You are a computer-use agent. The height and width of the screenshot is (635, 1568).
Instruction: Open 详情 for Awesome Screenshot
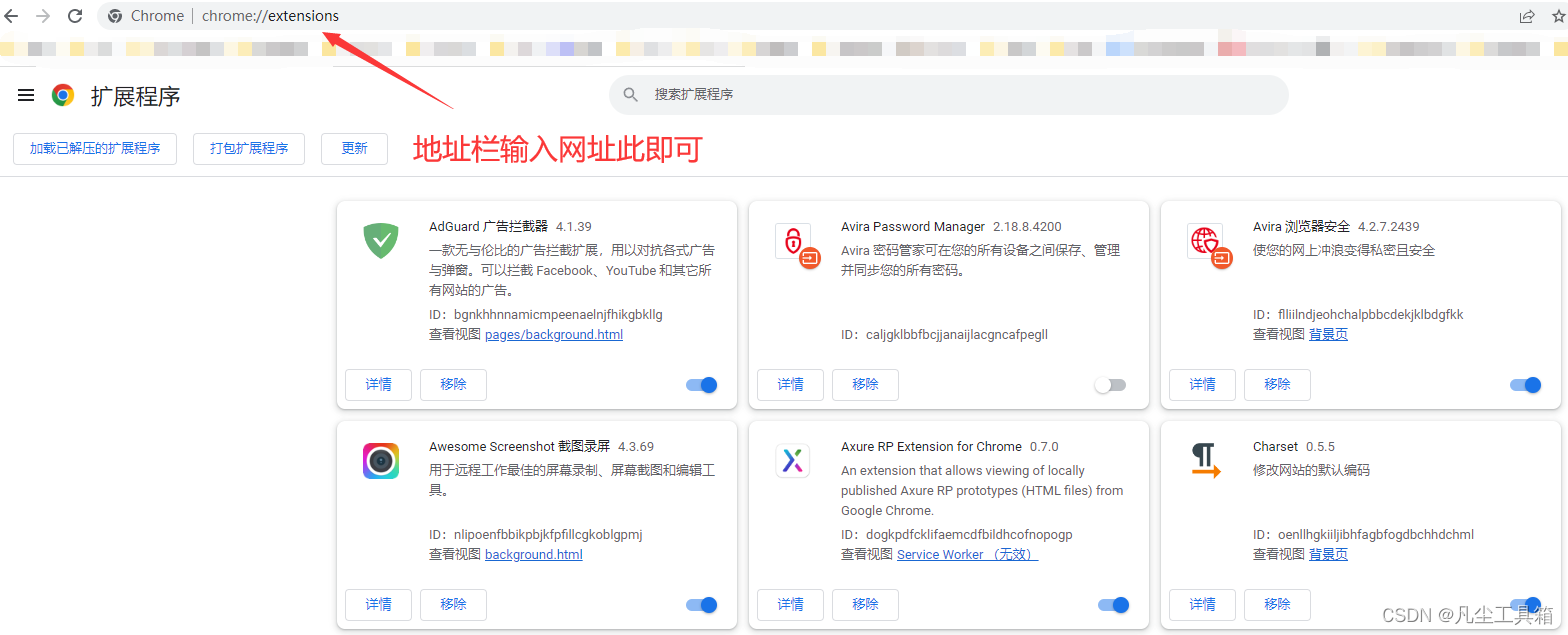click(x=378, y=605)
